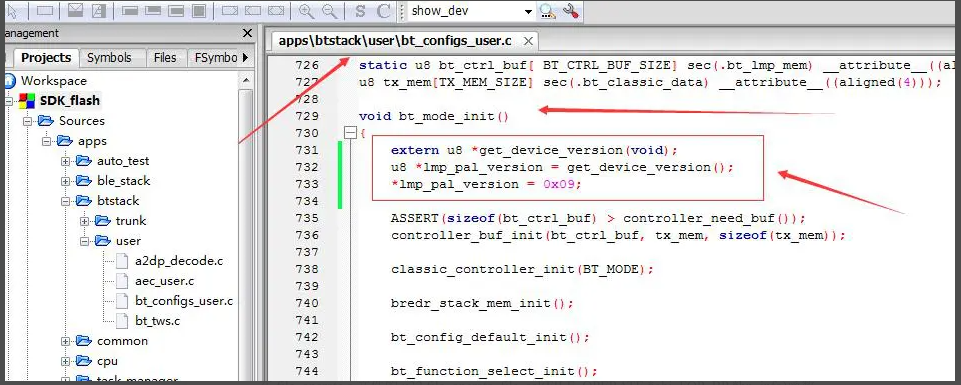Toggle the S source toolbar icon
The image size is (961, 385).
pyautogui.click(x=360, y=10)
